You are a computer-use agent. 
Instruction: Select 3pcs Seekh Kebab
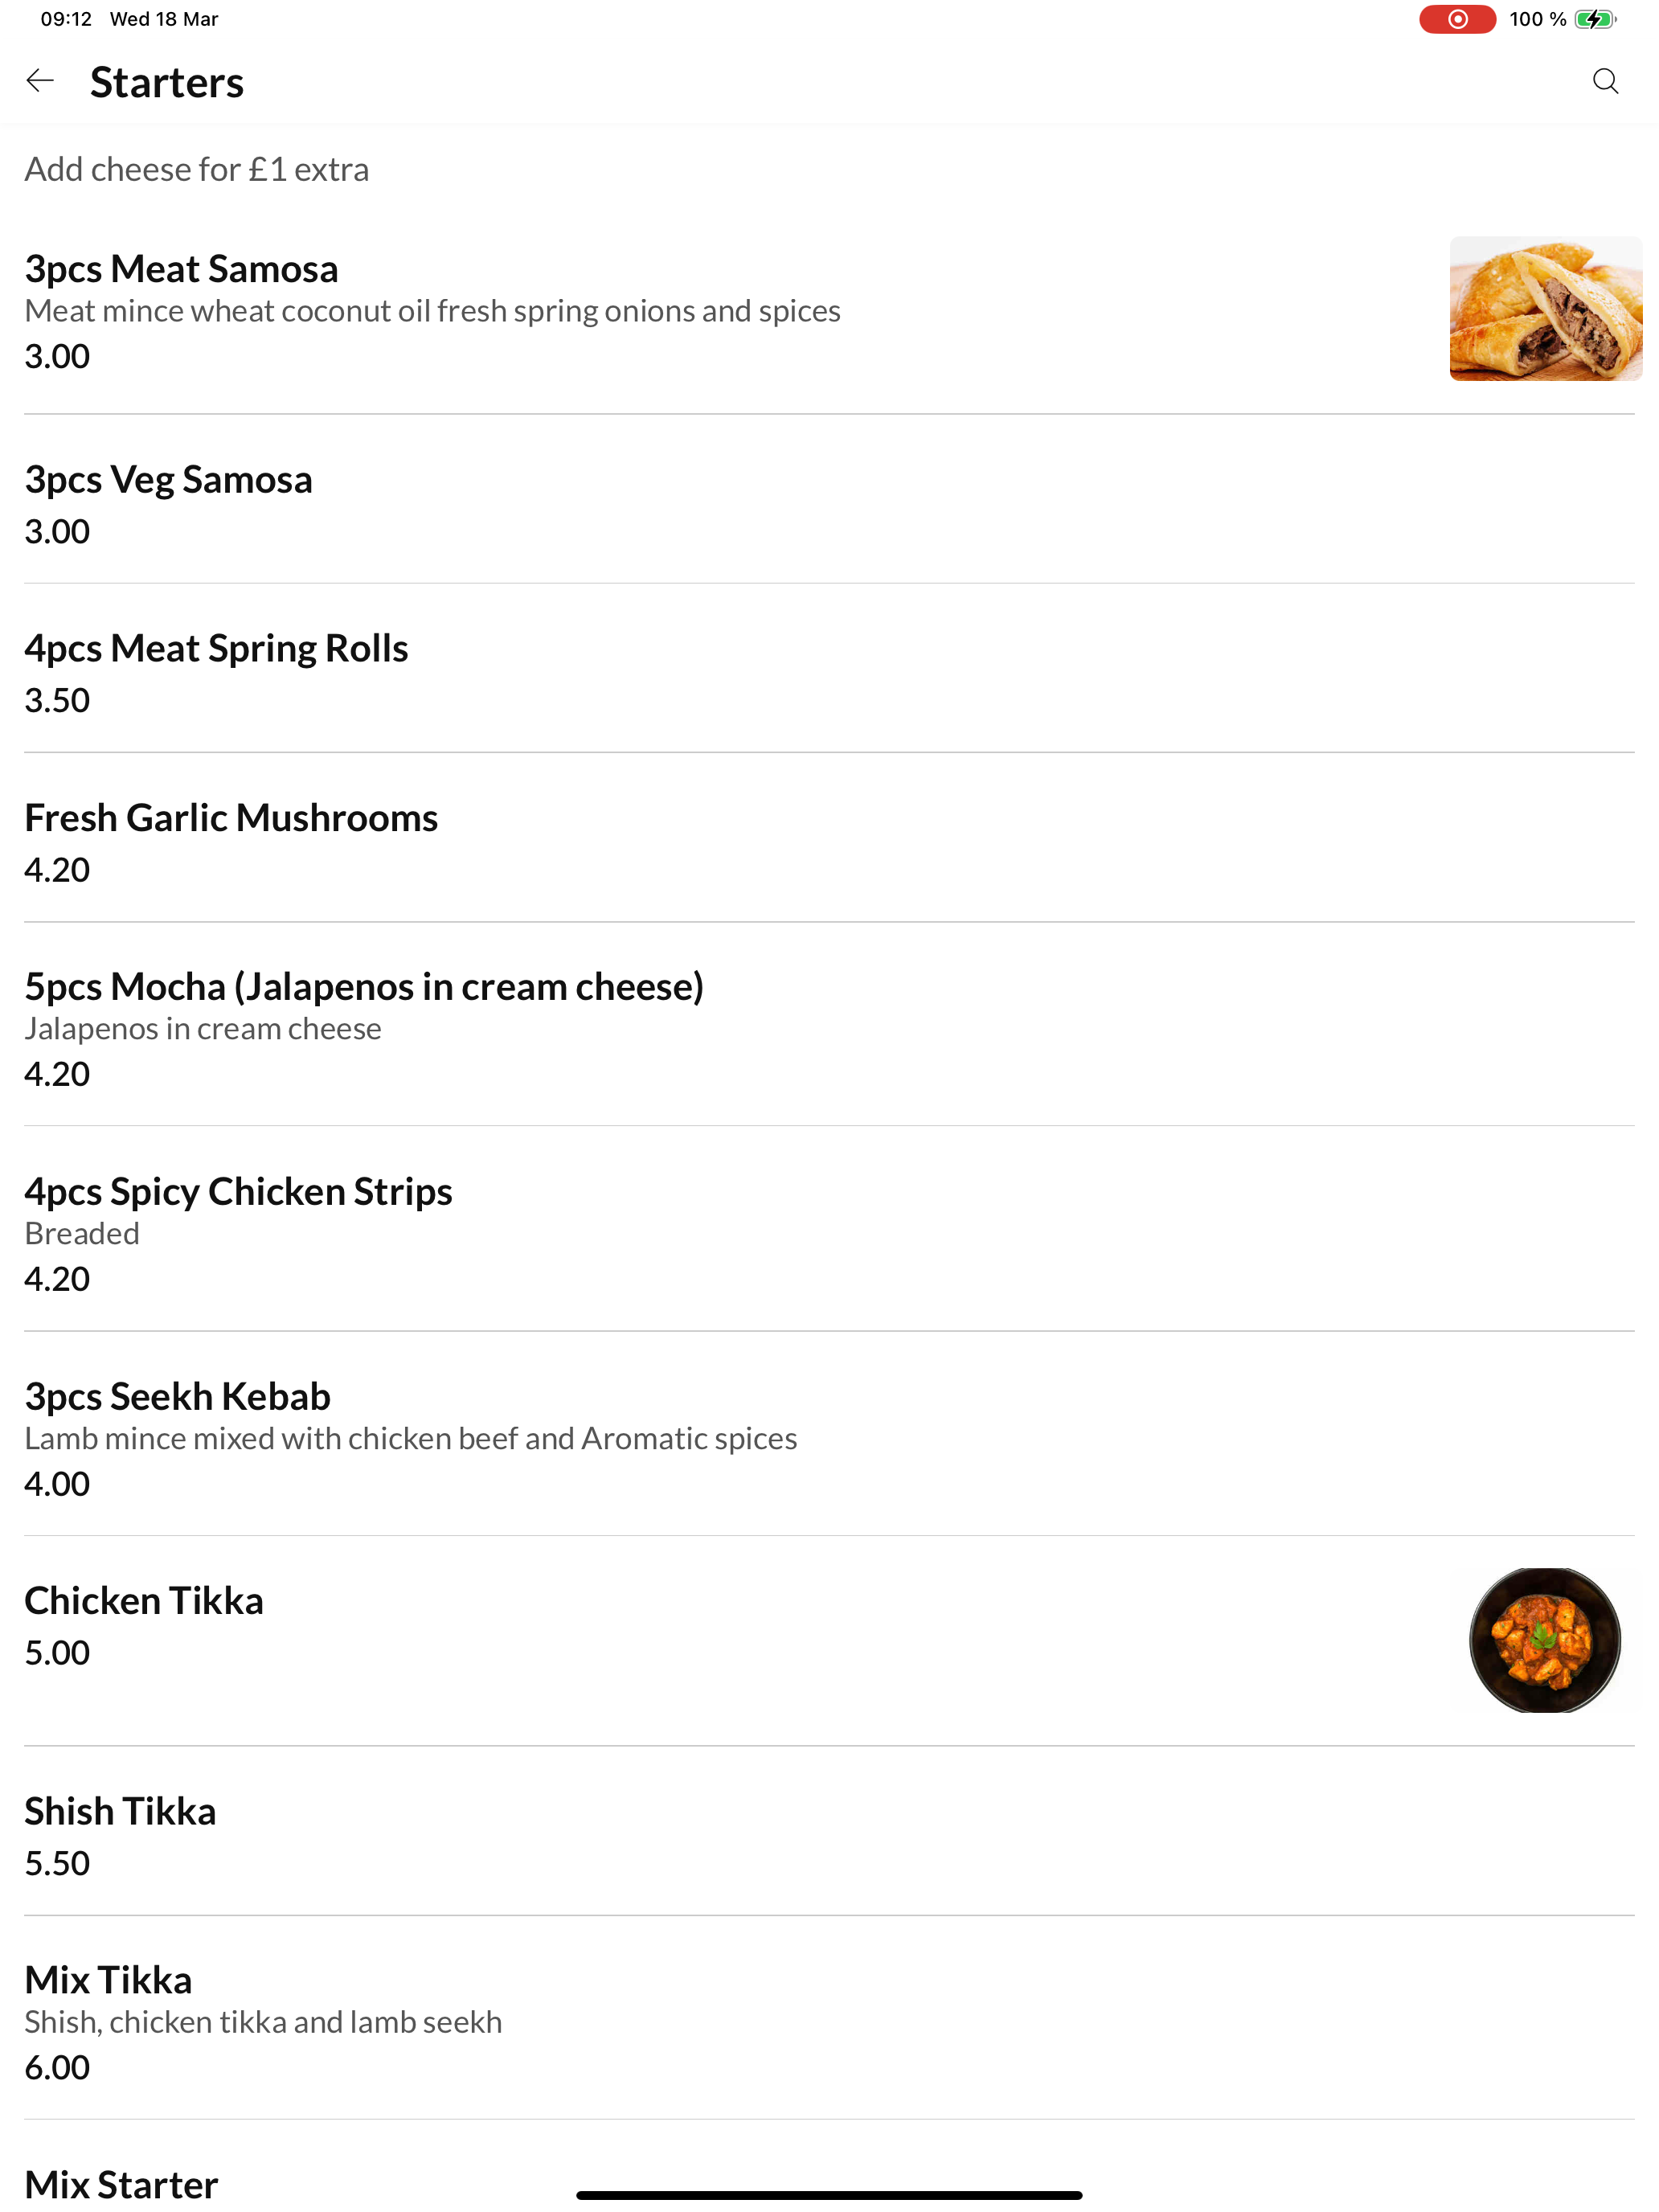tap(829, 1434)
